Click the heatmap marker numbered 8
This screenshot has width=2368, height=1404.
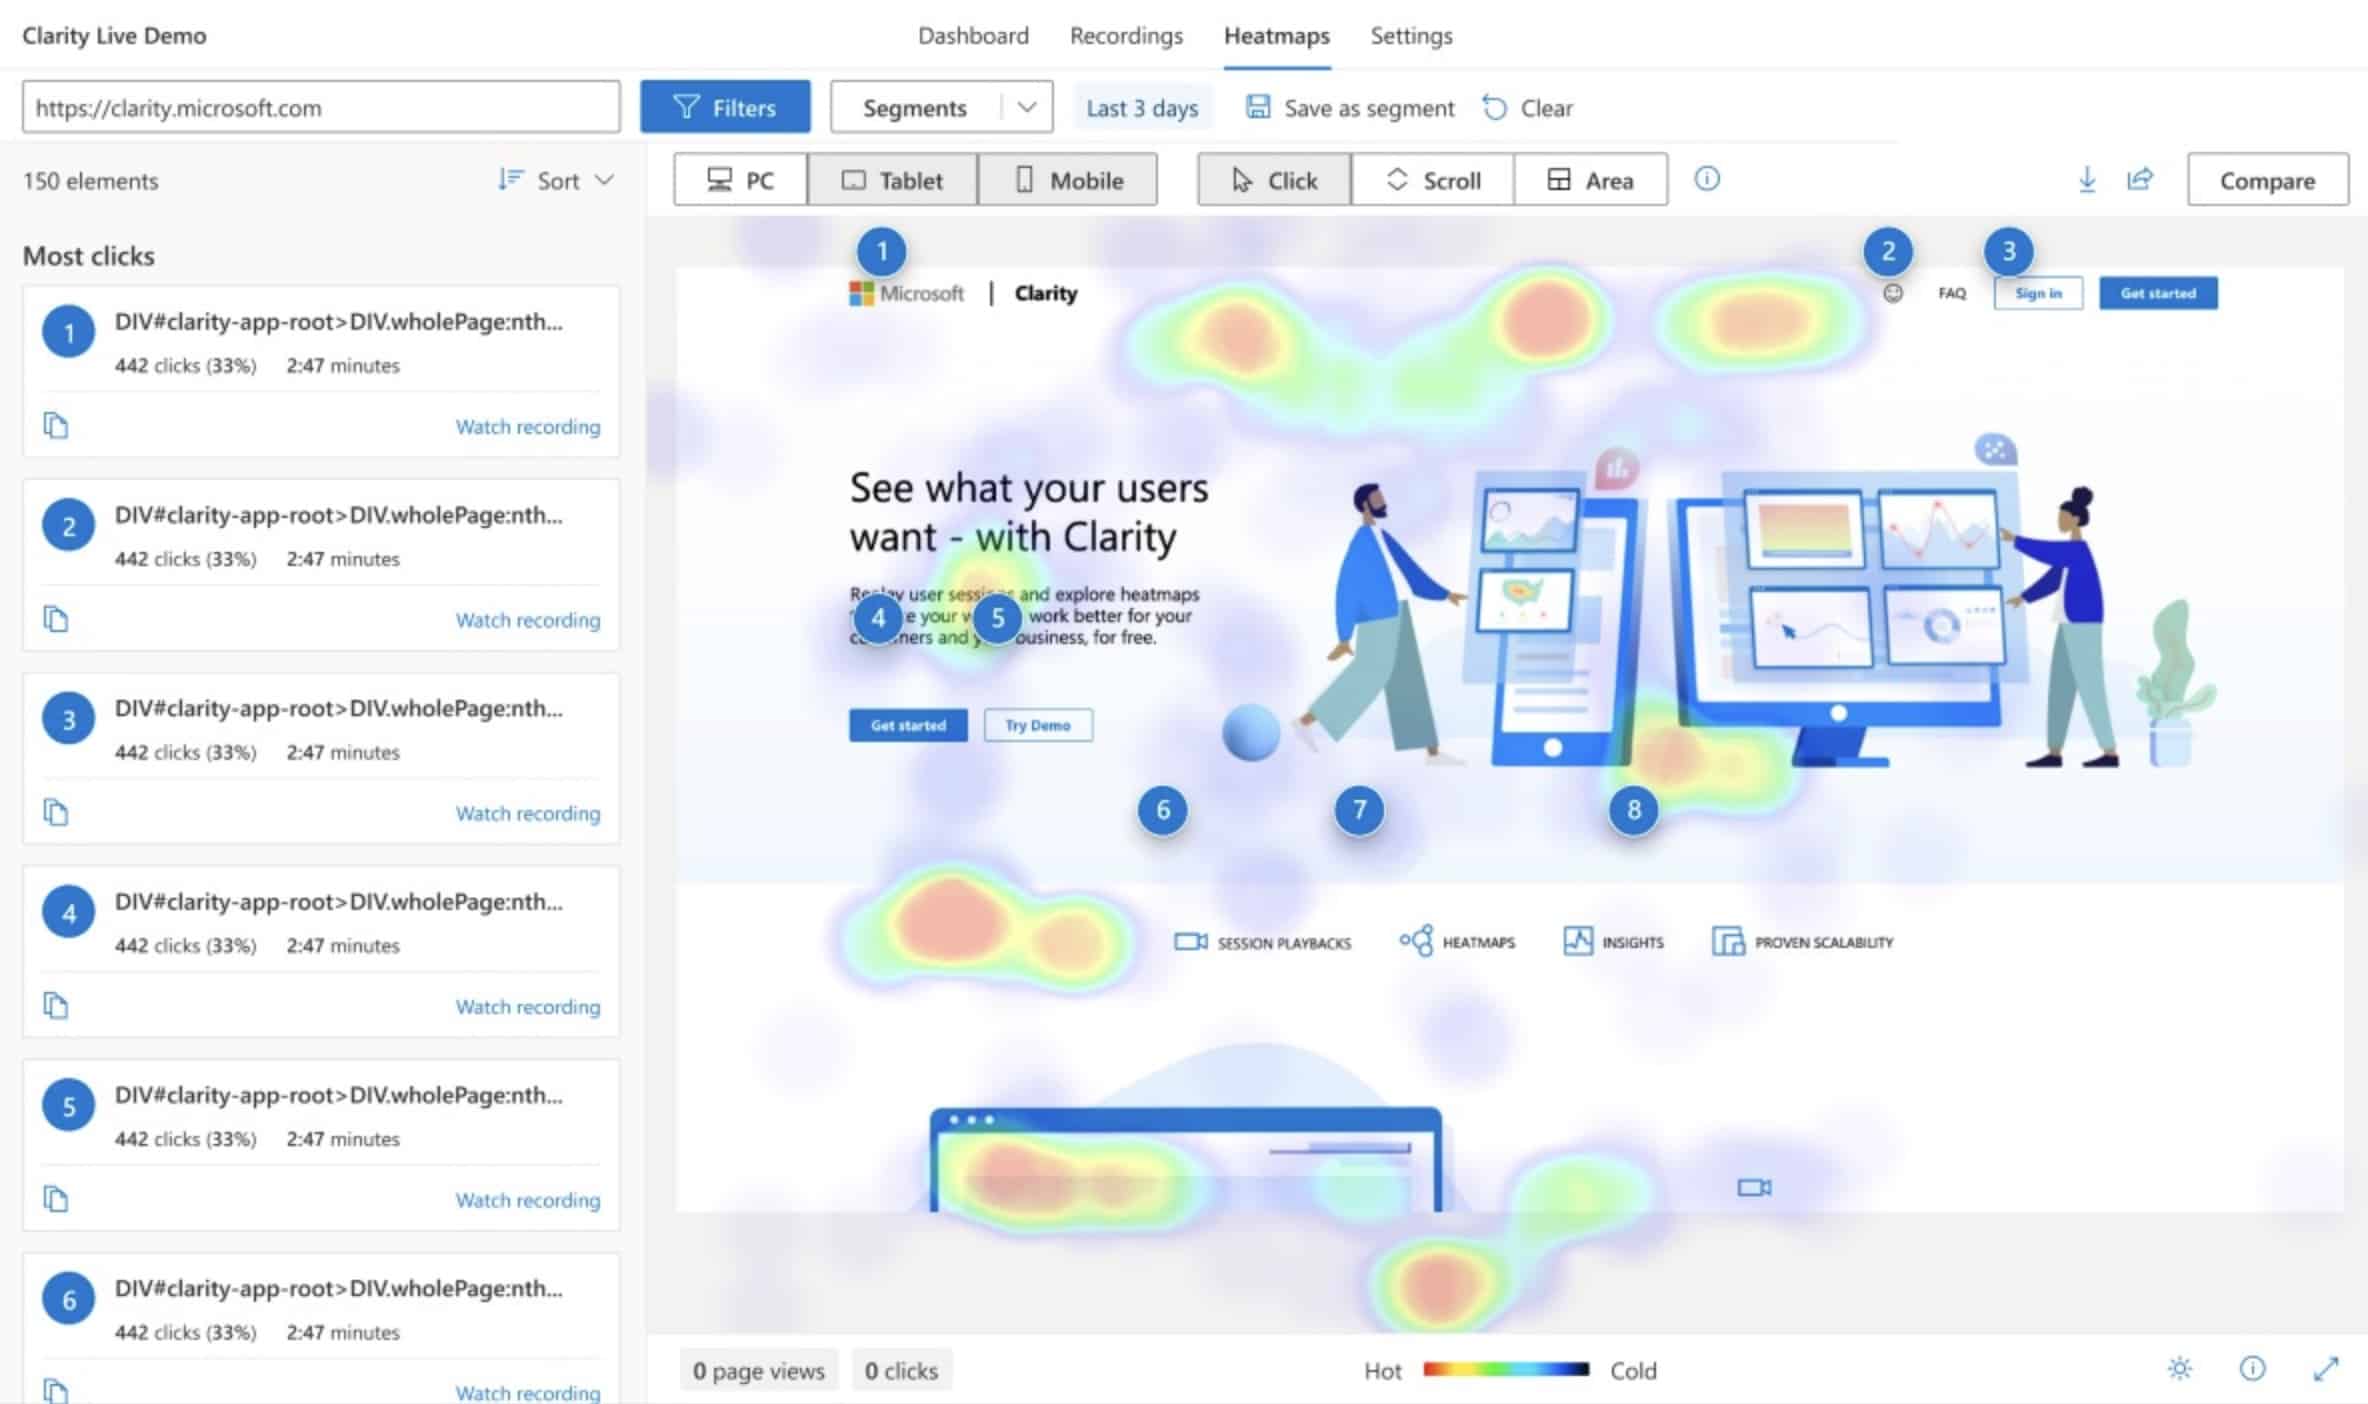click(x=1633, y=810)
